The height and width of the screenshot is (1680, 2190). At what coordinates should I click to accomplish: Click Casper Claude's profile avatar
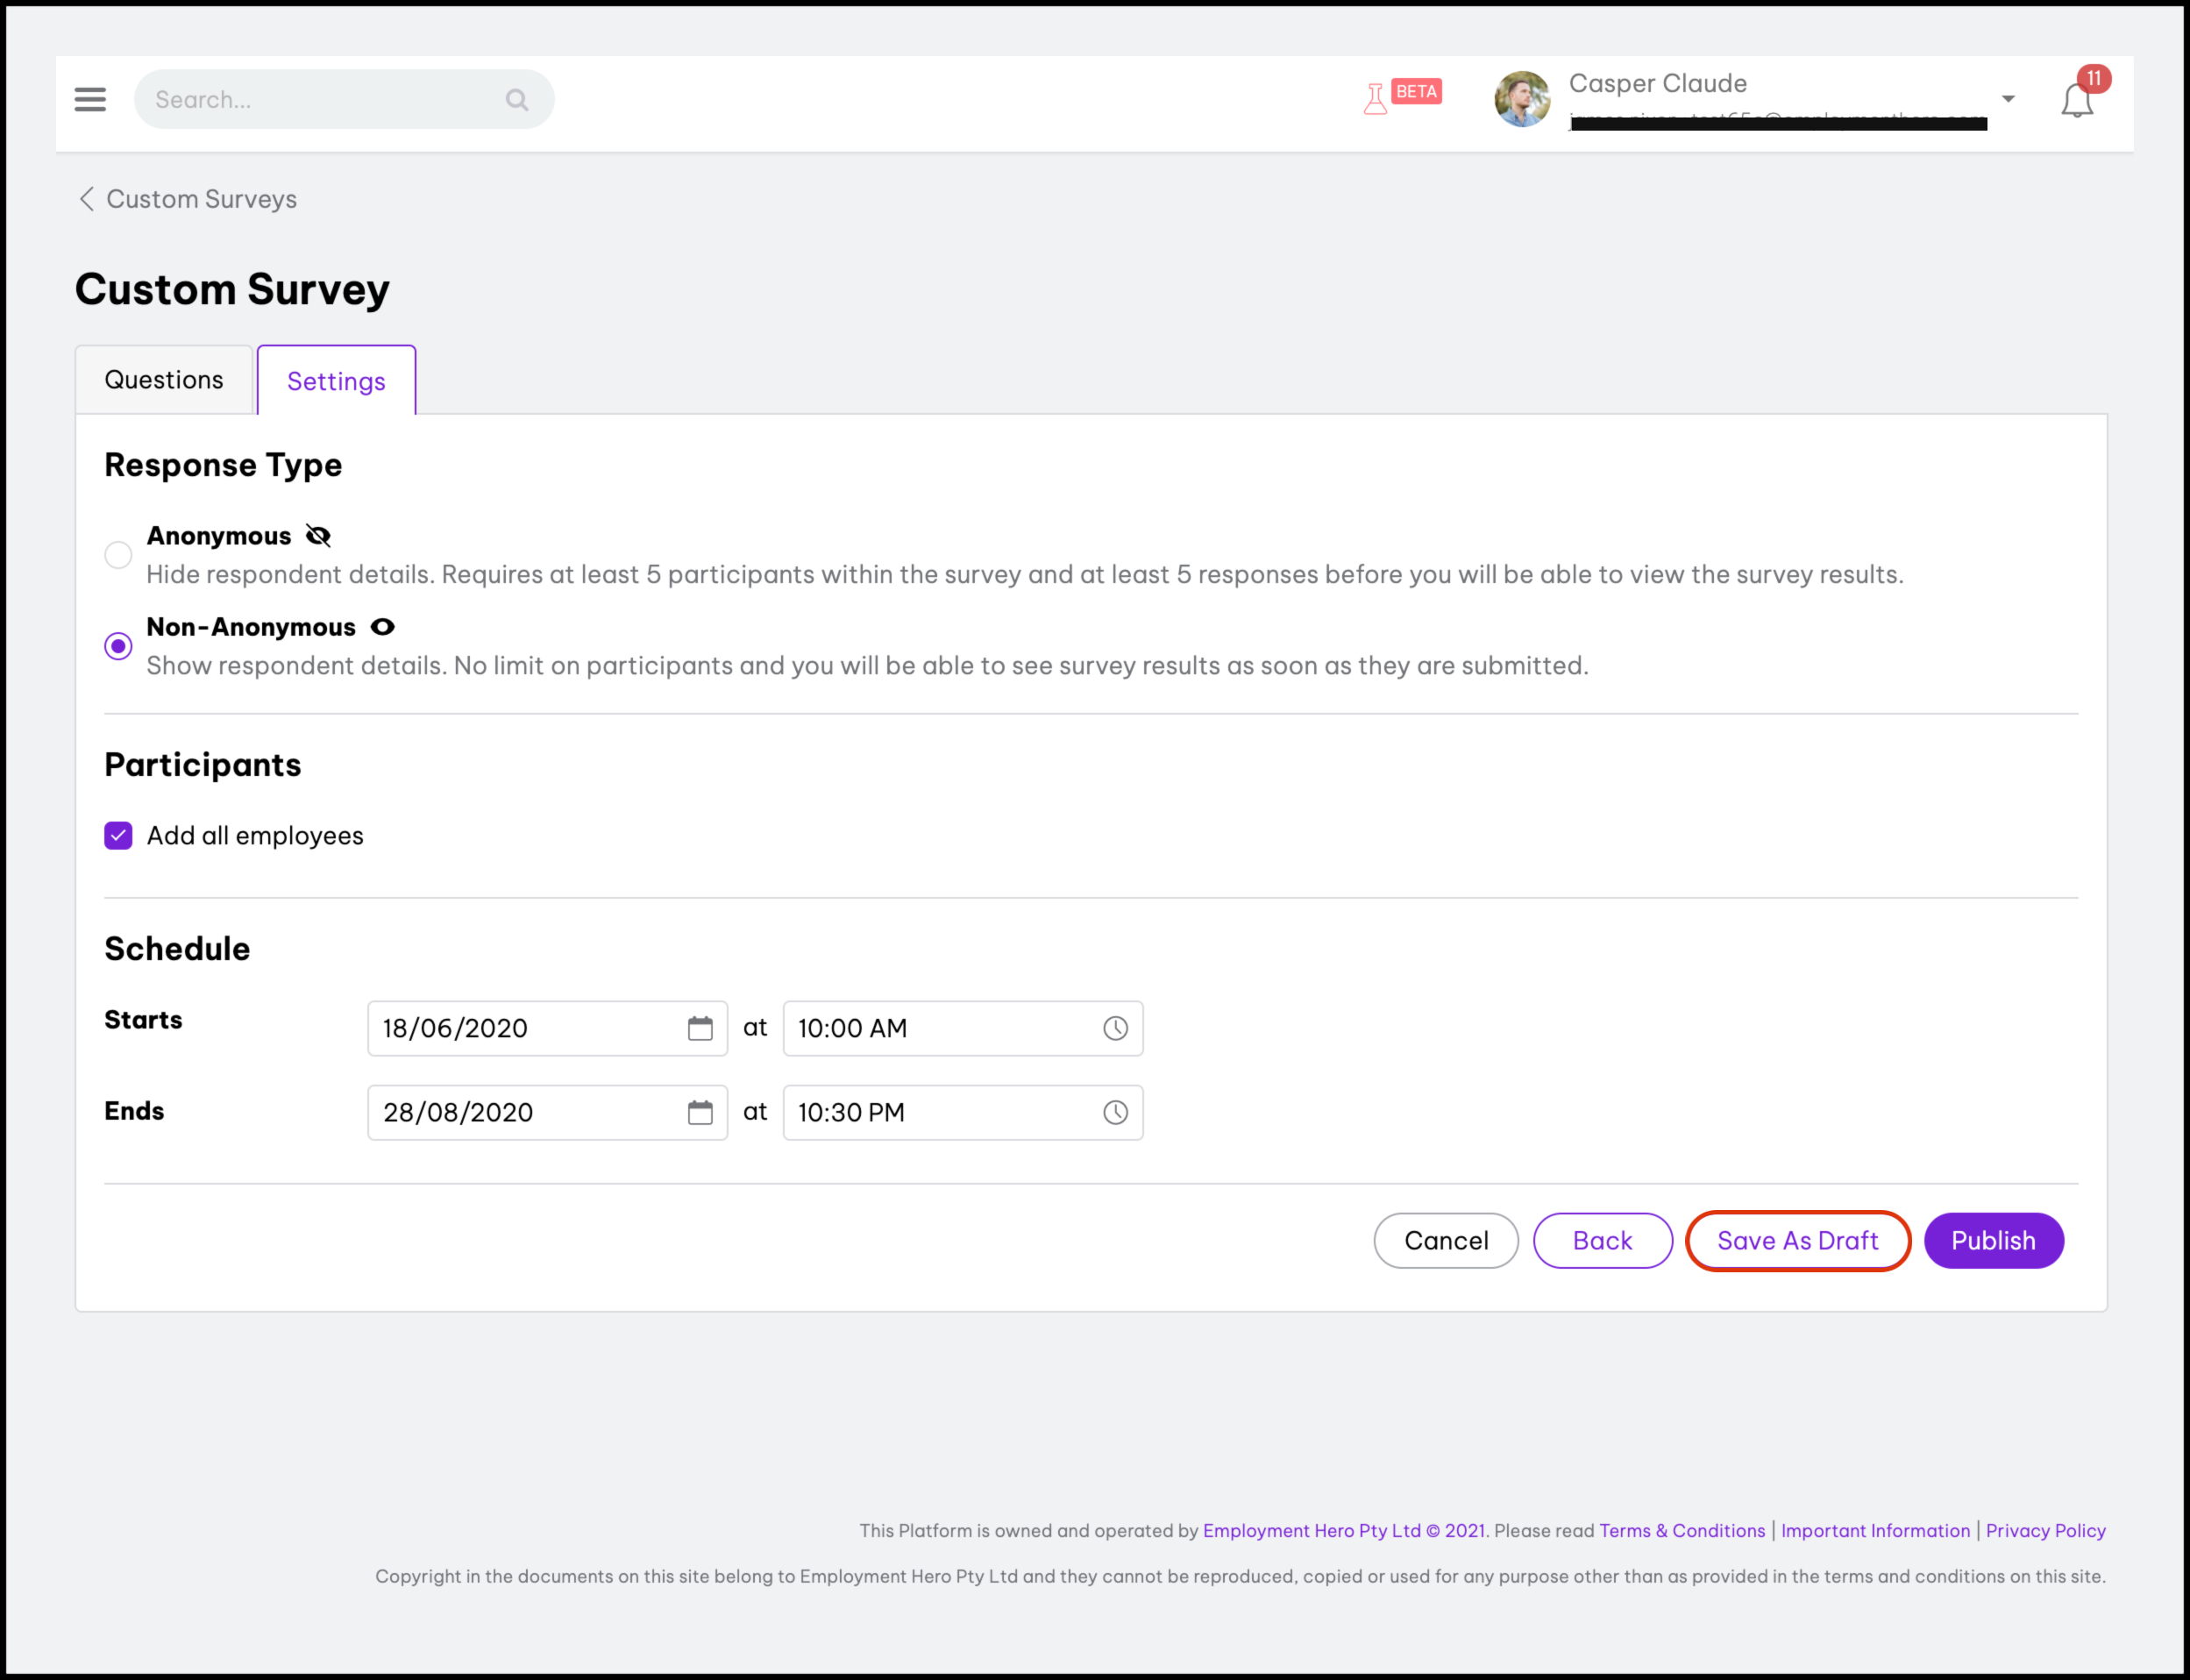pyautogui.click(x=1521, y=99)
